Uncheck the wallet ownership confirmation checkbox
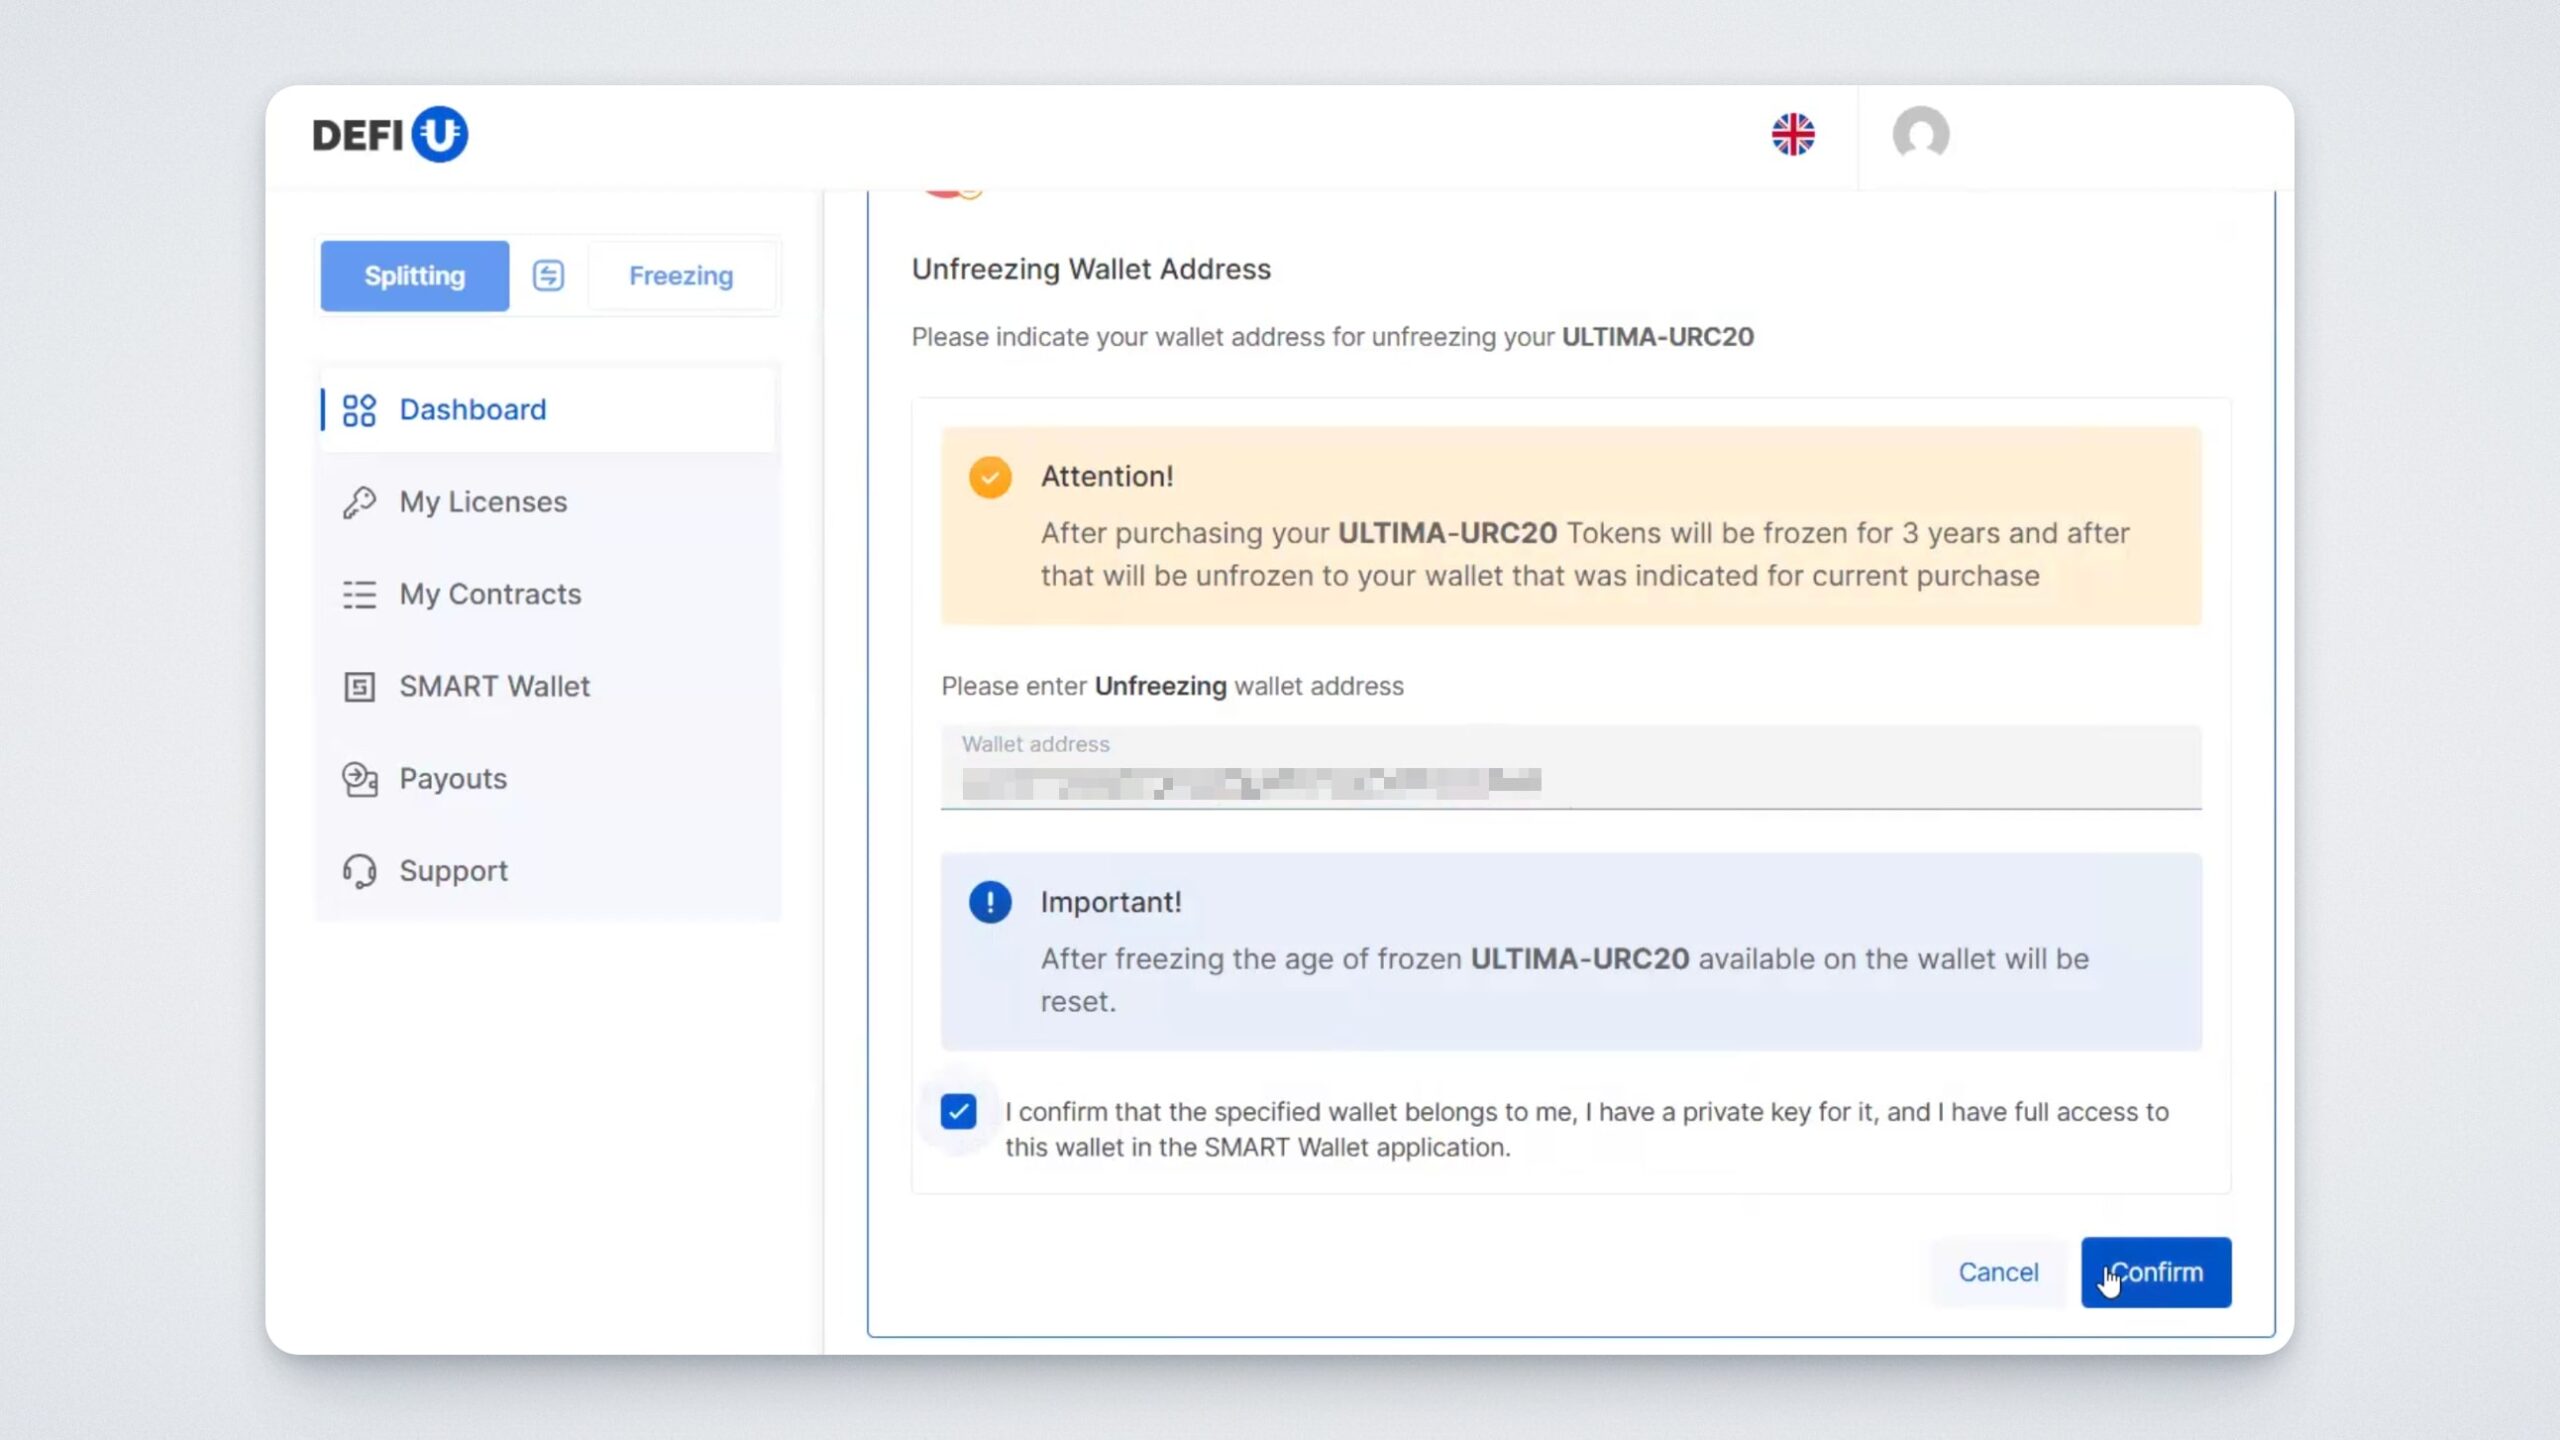Screen dimensions: 2560x1440 (958, 1111)
